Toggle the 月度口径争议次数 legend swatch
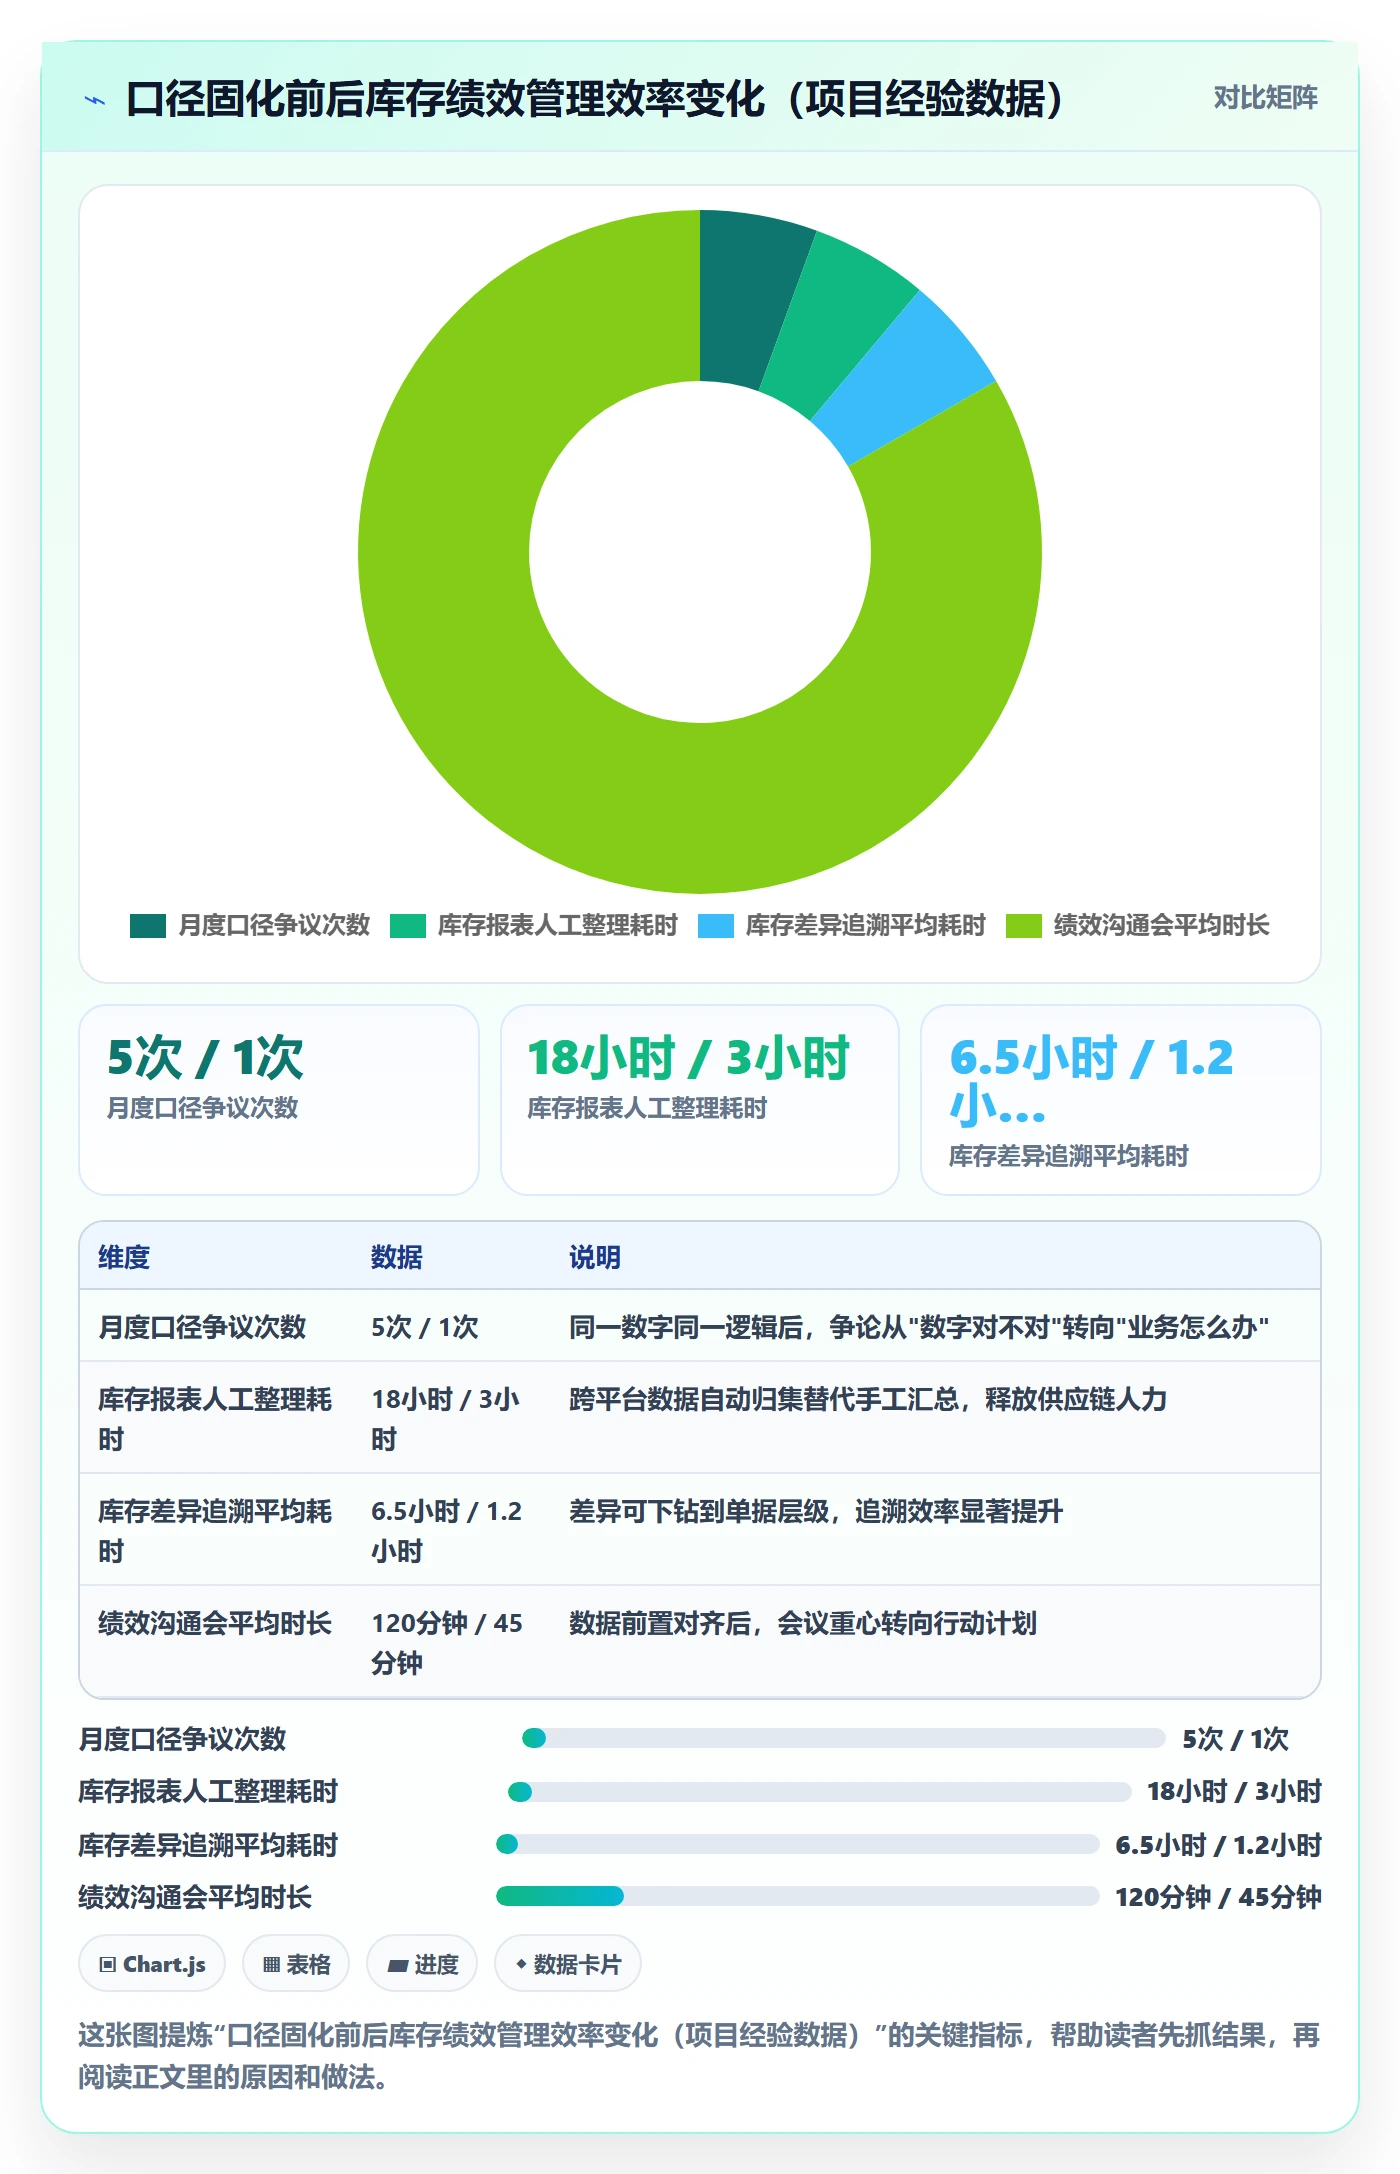 tap(148, 926)
